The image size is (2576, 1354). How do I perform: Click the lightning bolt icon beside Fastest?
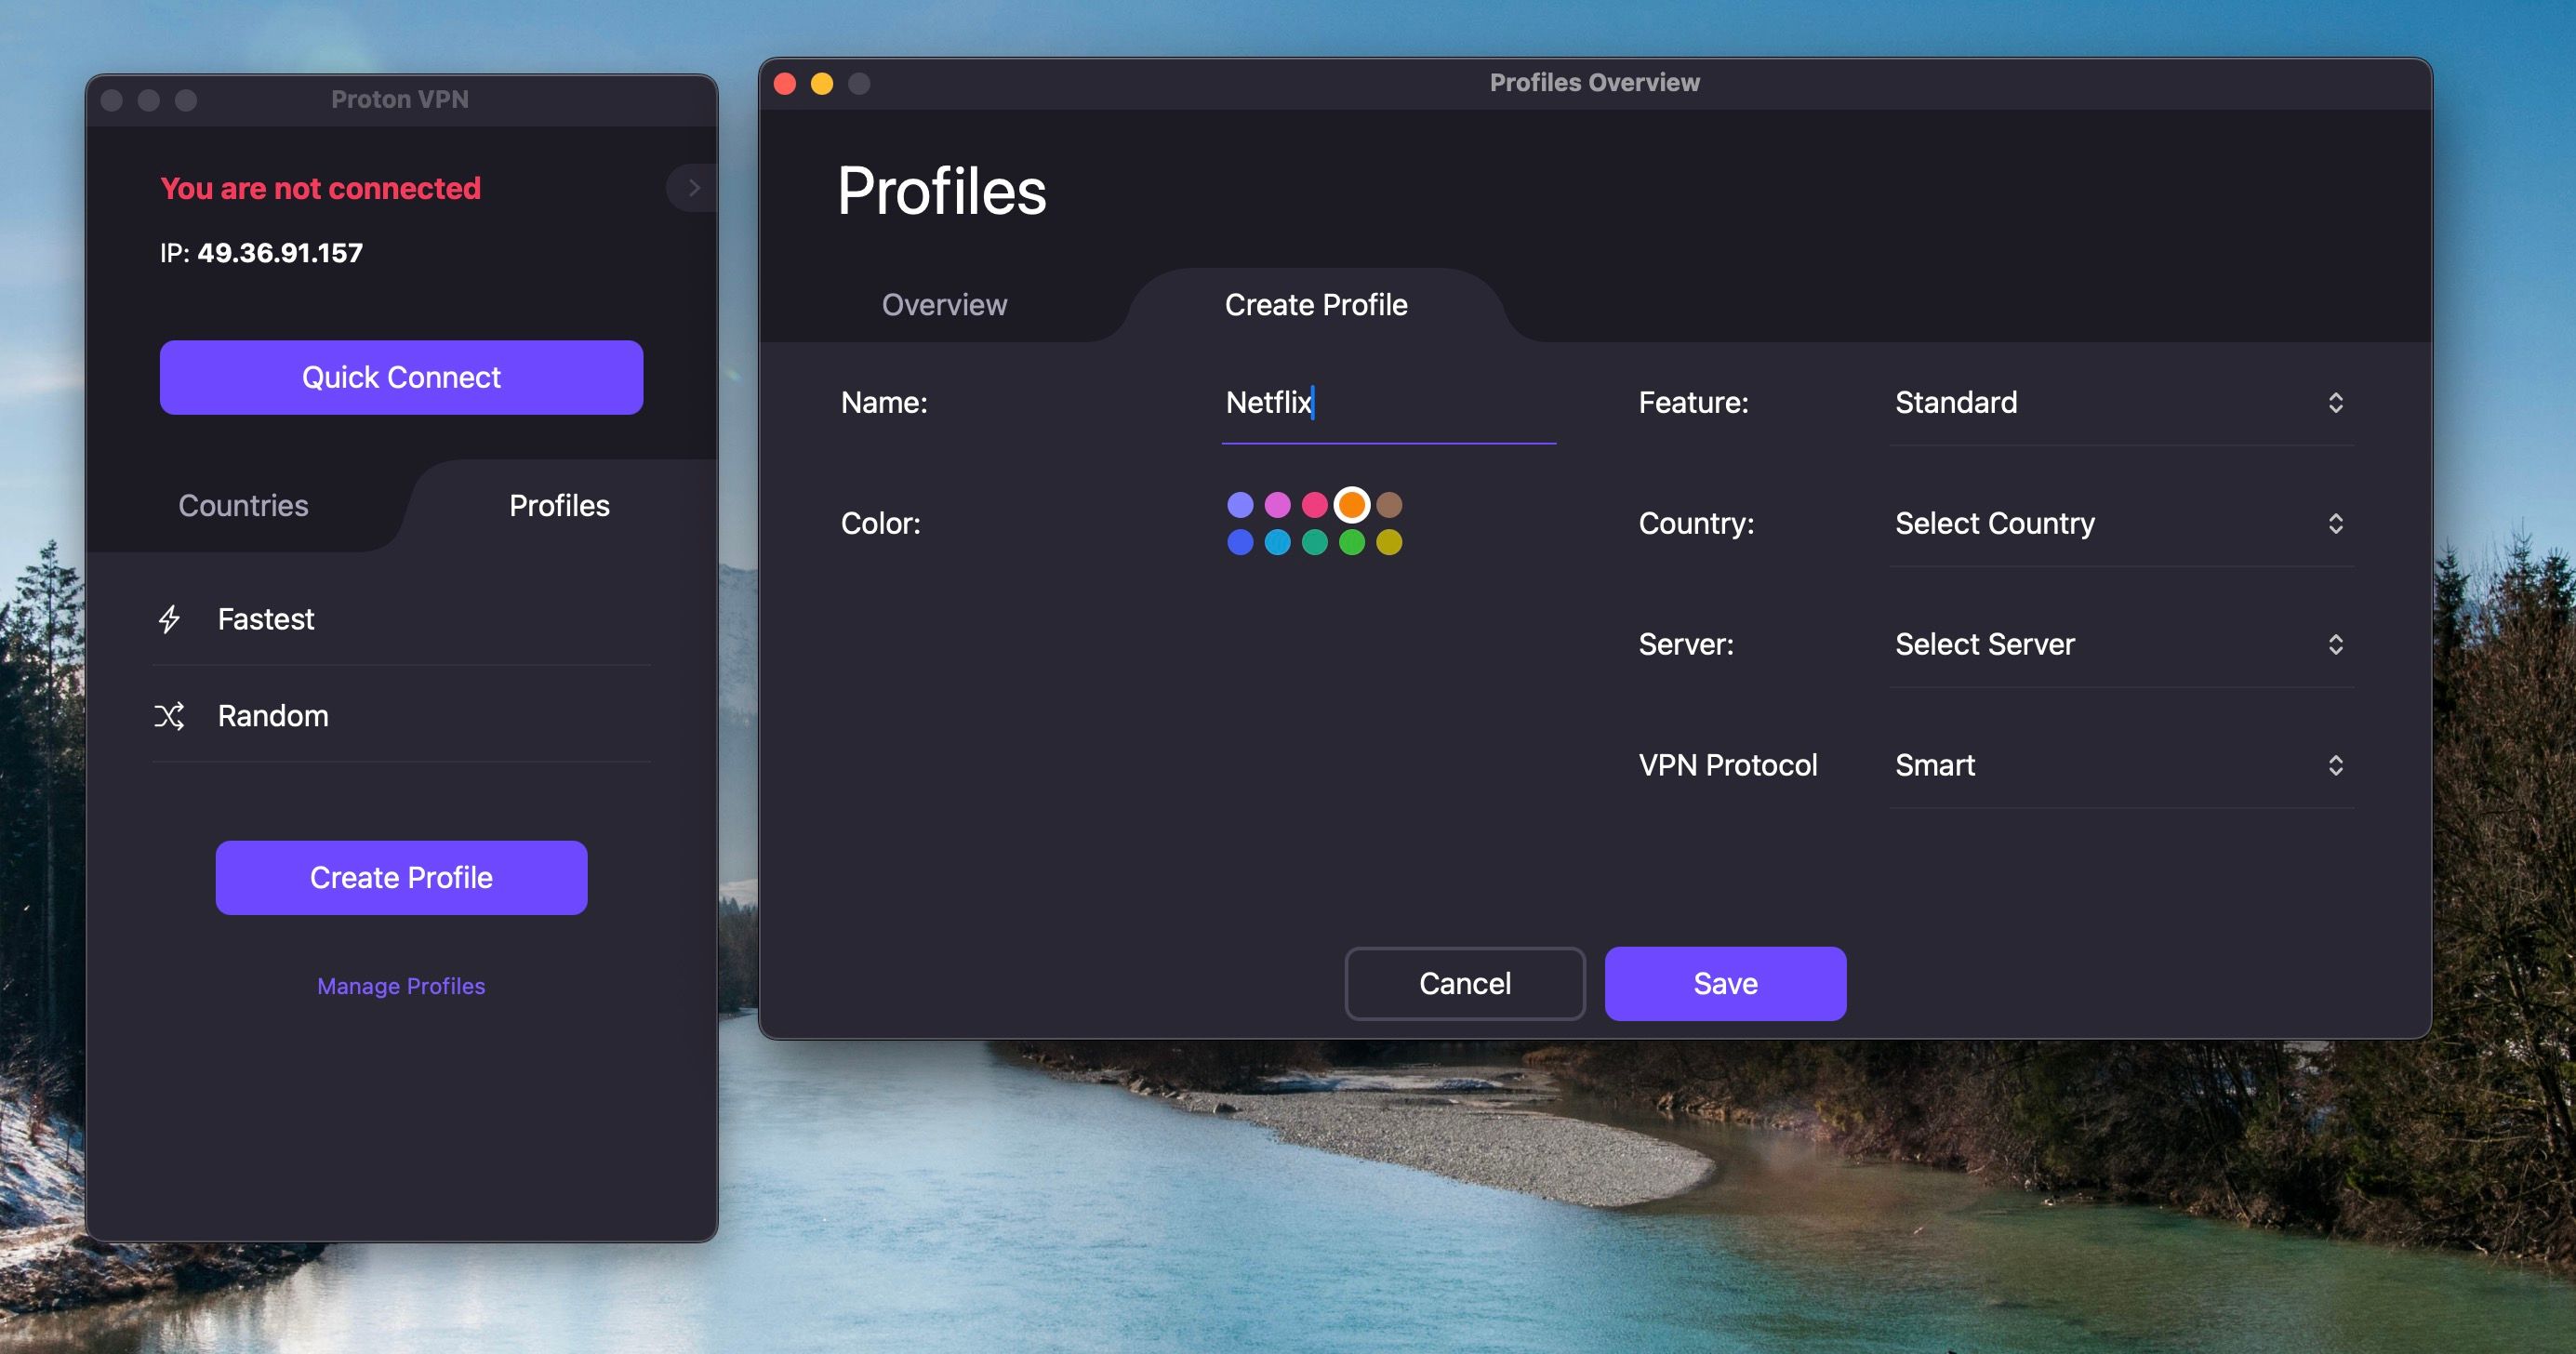[x=169, y=619]
